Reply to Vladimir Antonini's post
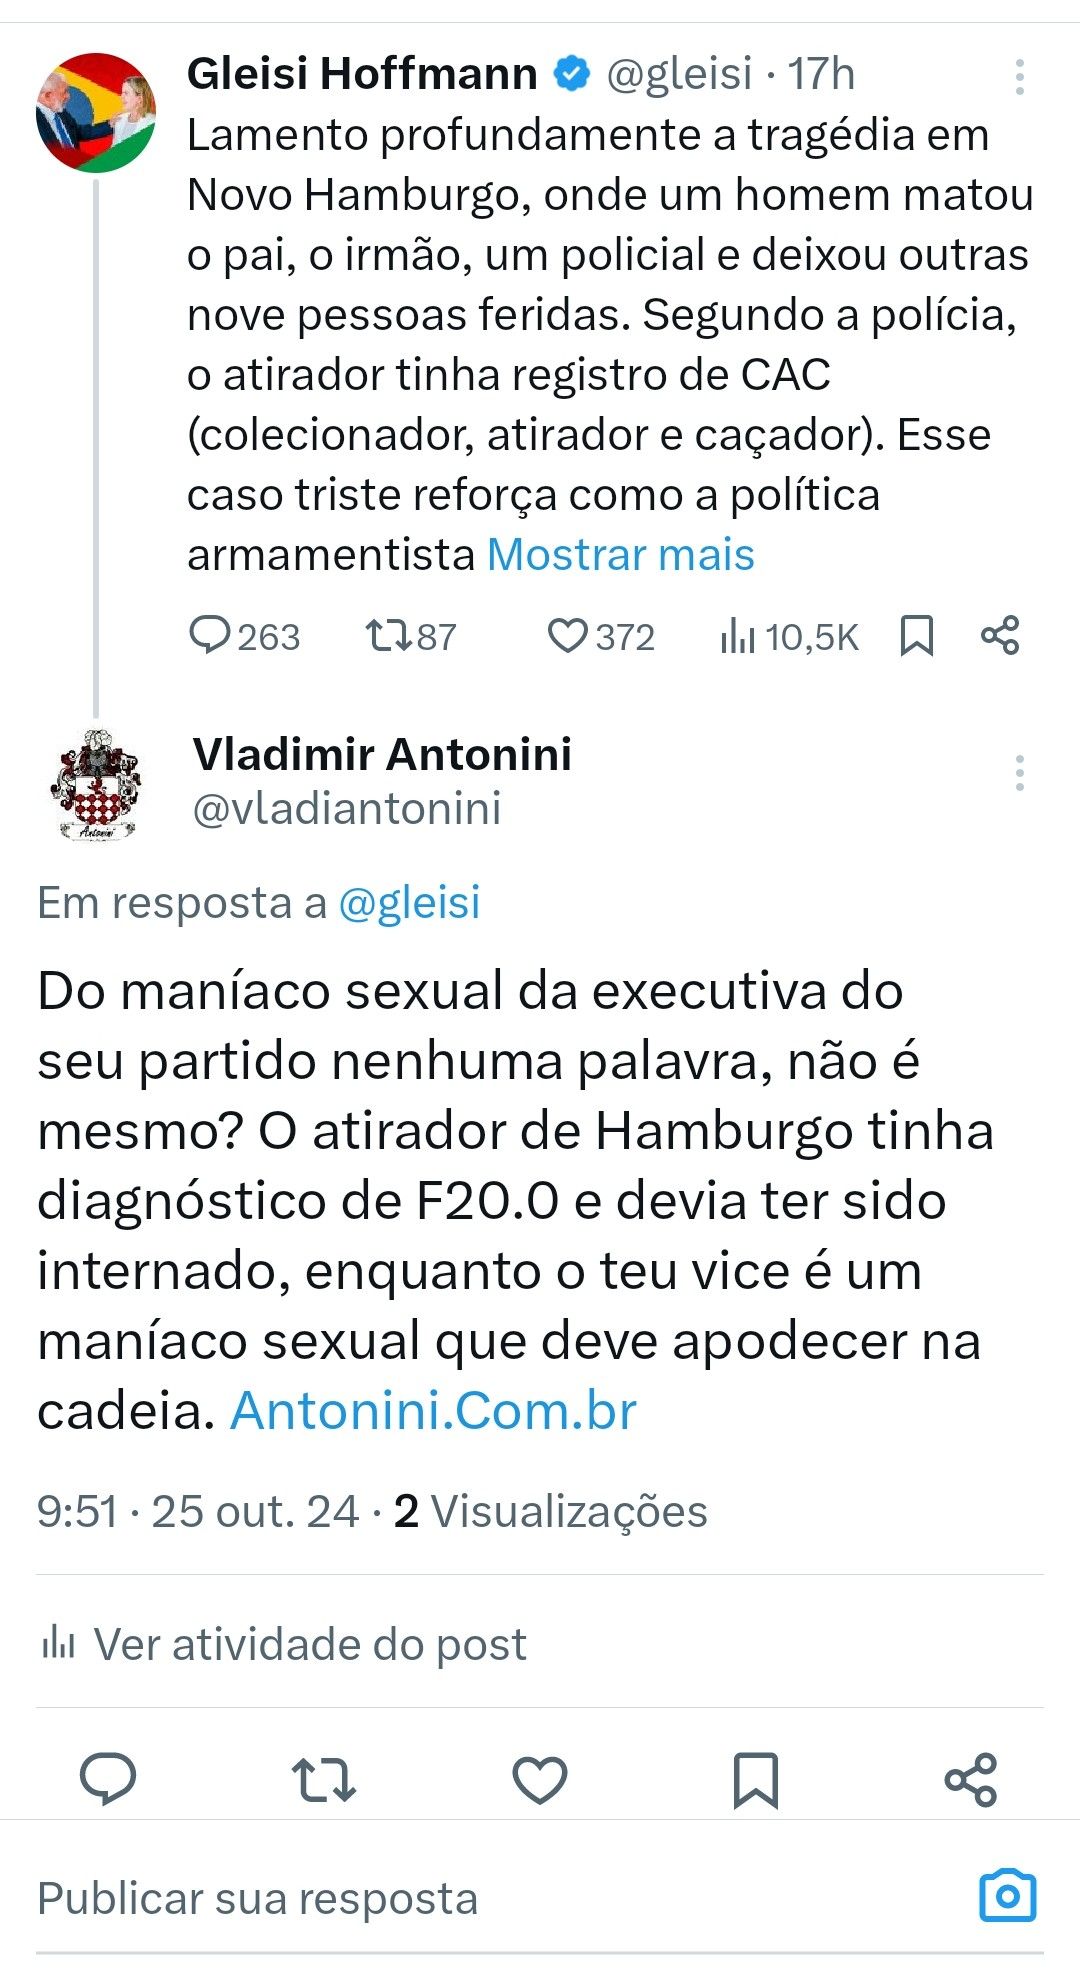This screenshot has height=1972, width=1080. coord(108,1780)
